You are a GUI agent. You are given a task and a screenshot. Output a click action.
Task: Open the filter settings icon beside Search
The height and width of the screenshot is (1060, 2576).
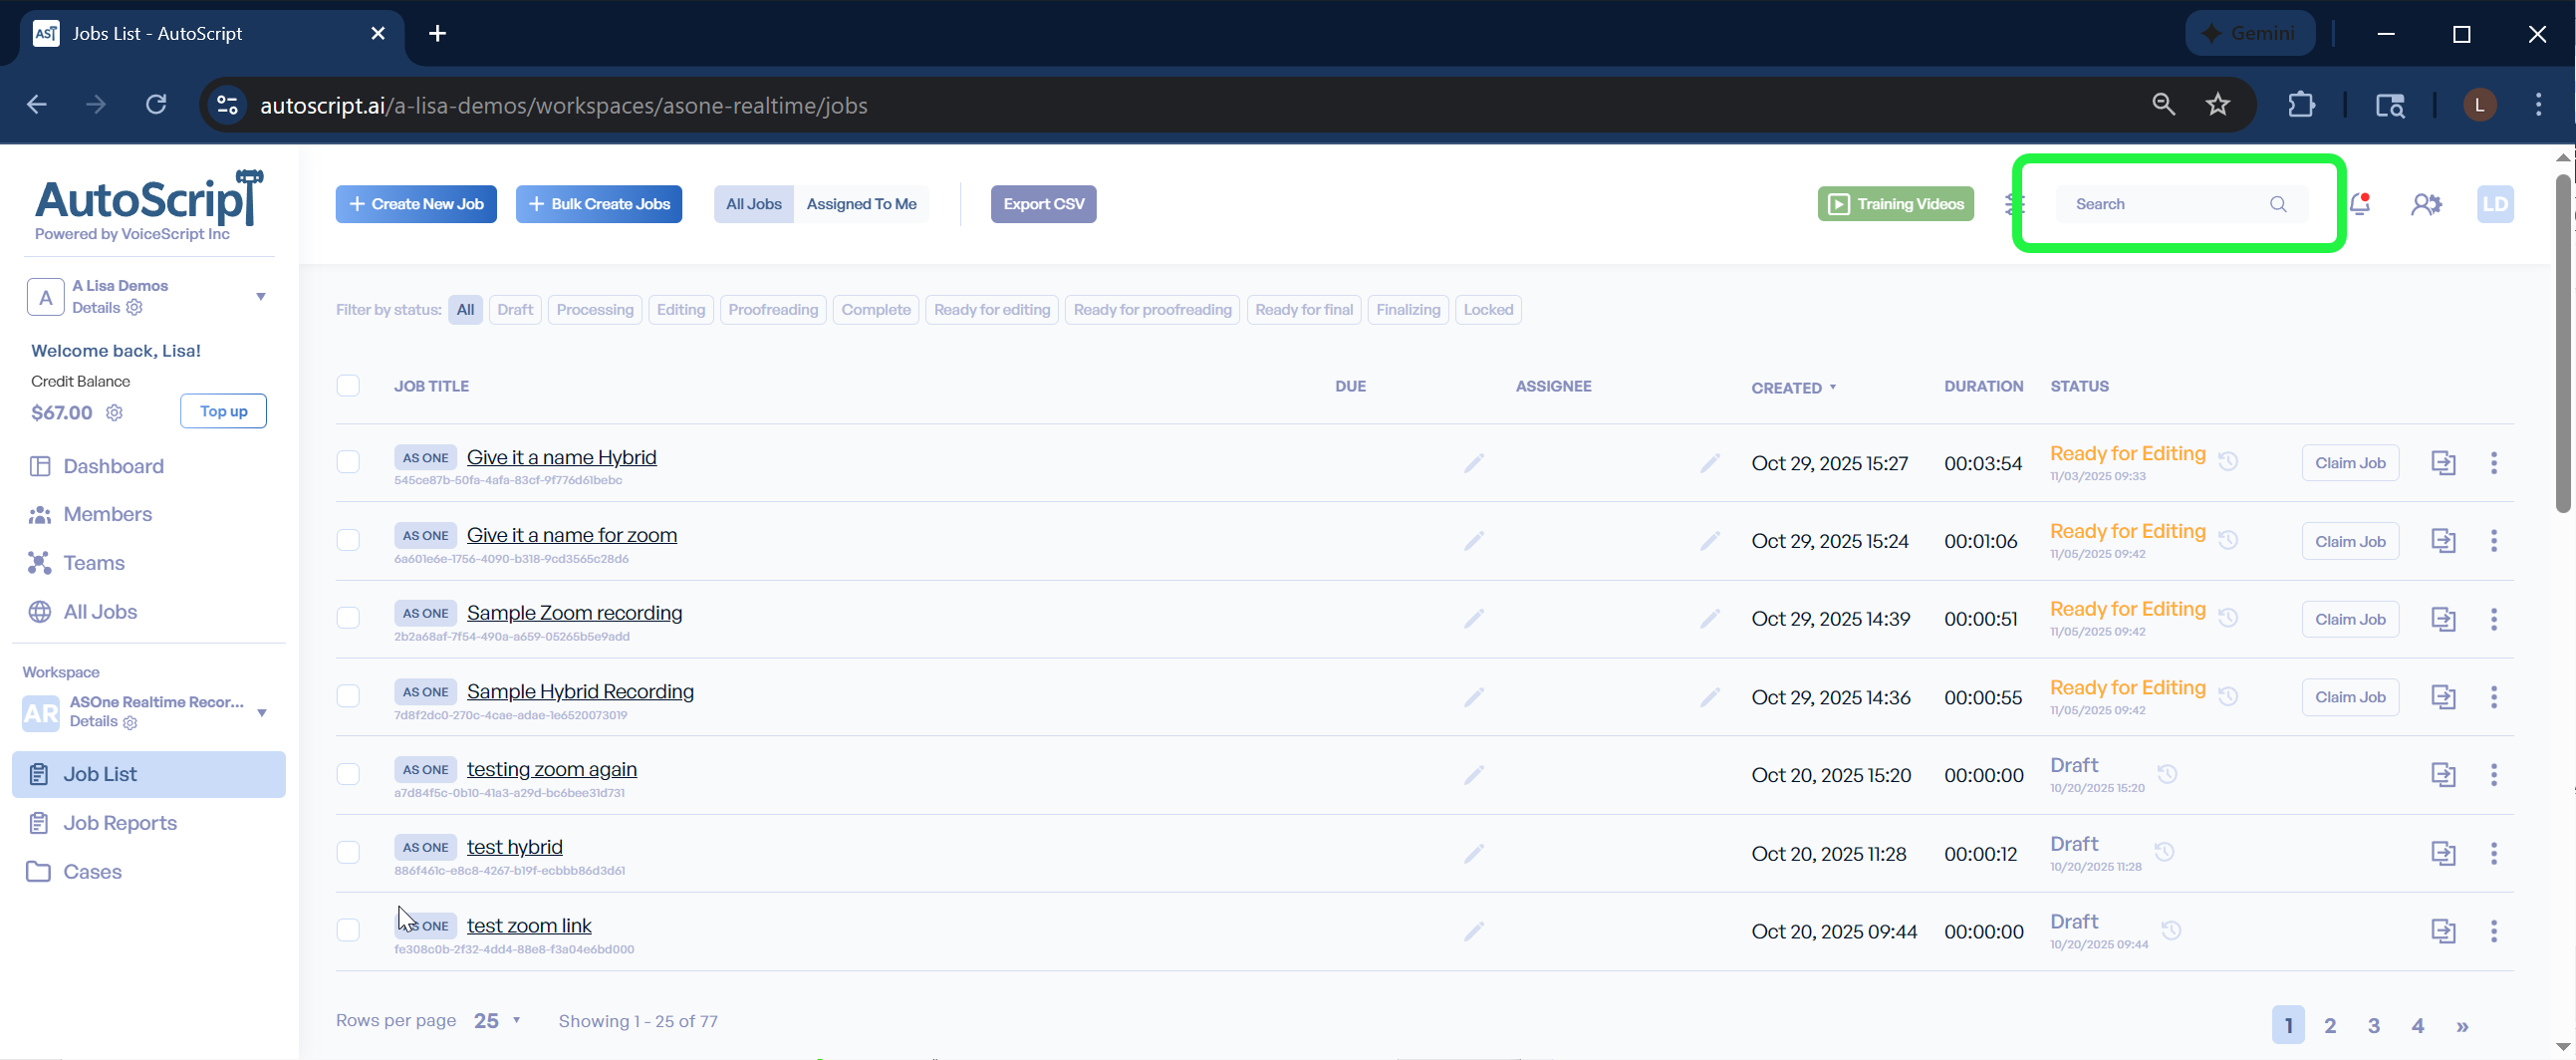point(2014,204)
